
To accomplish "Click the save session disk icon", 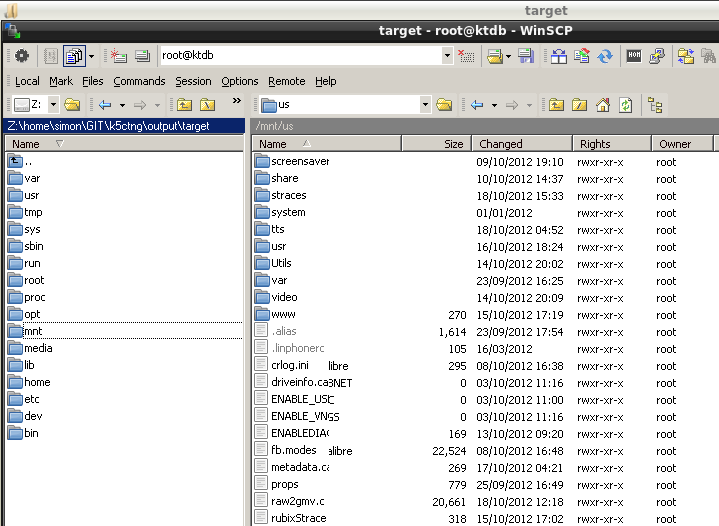I will pos(525,56).
